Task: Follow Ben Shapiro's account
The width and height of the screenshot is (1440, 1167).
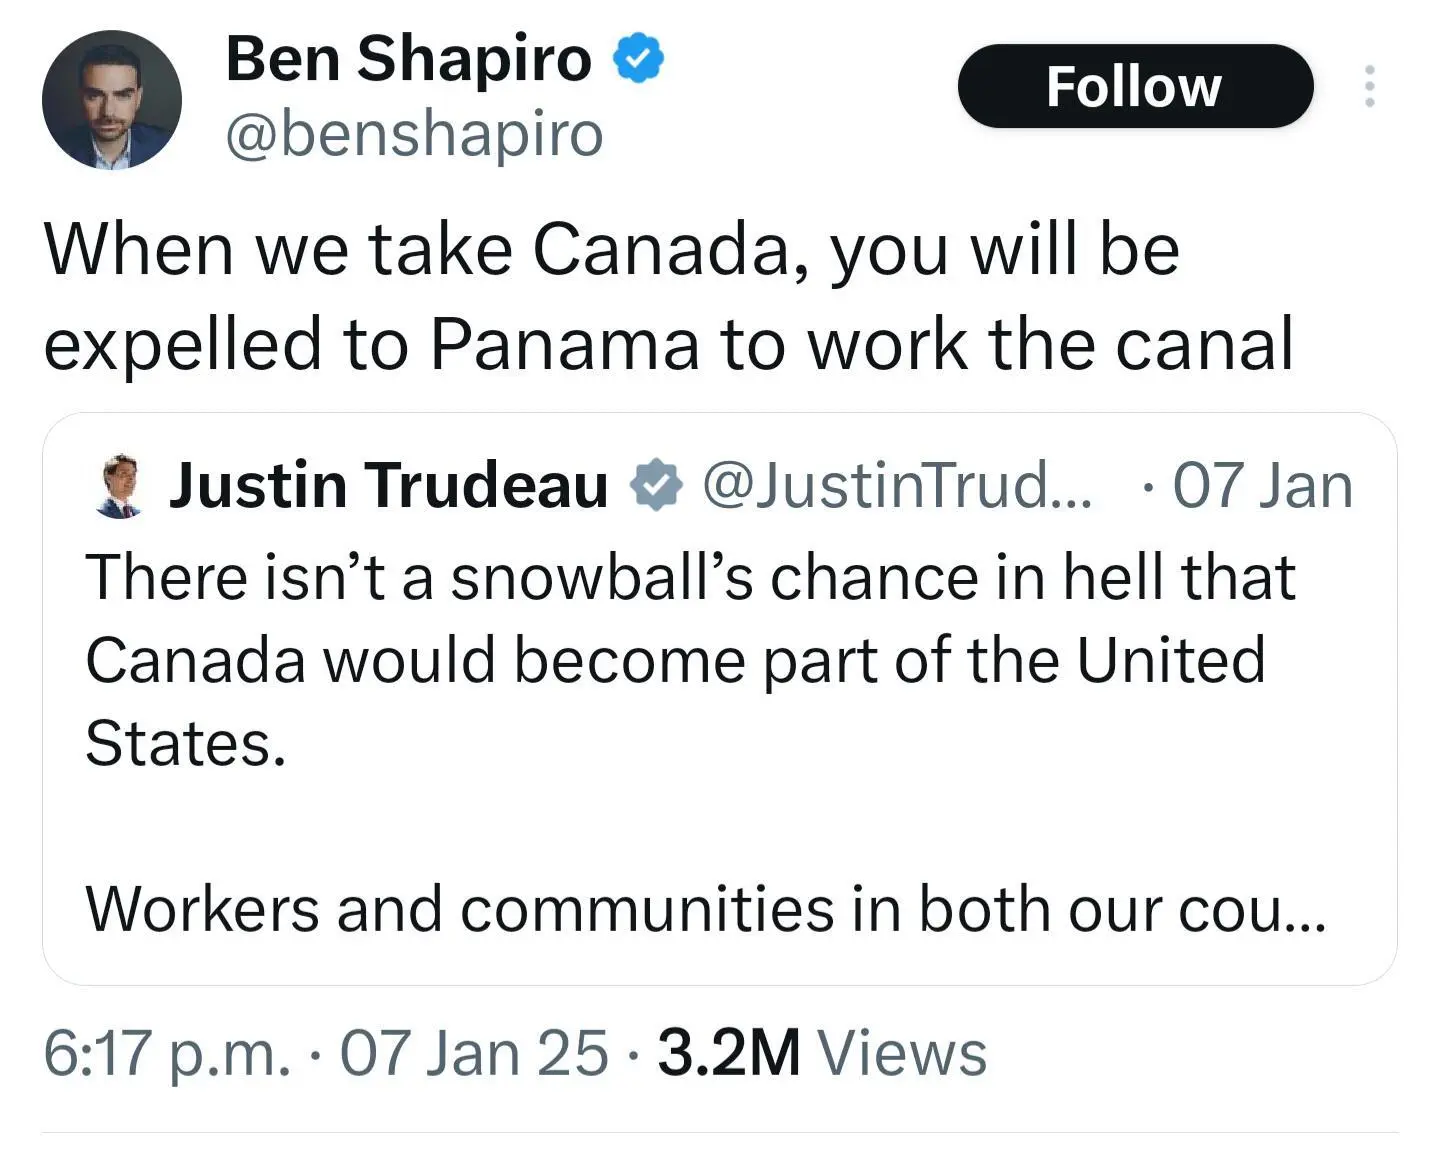Action: [x=1135, y=86]
